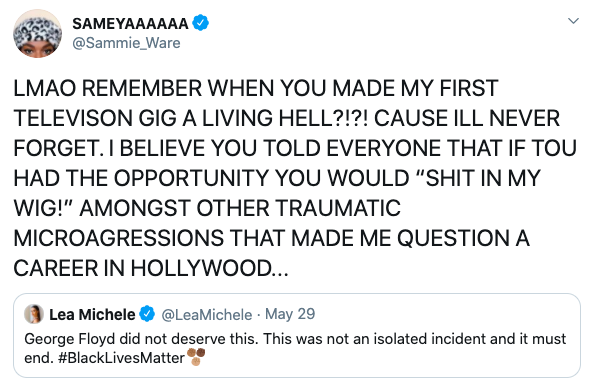Click the May 29 timestamp

point(290,314)
